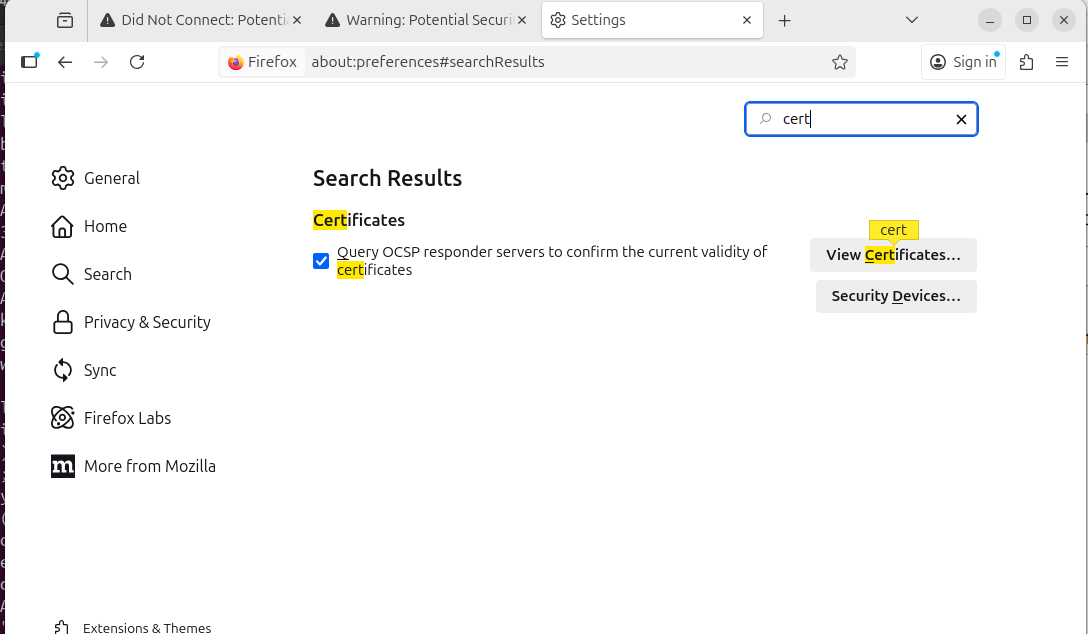The image size is (1088, 634).
Task: Click the View Certificates button
Action: click(893, 255)
